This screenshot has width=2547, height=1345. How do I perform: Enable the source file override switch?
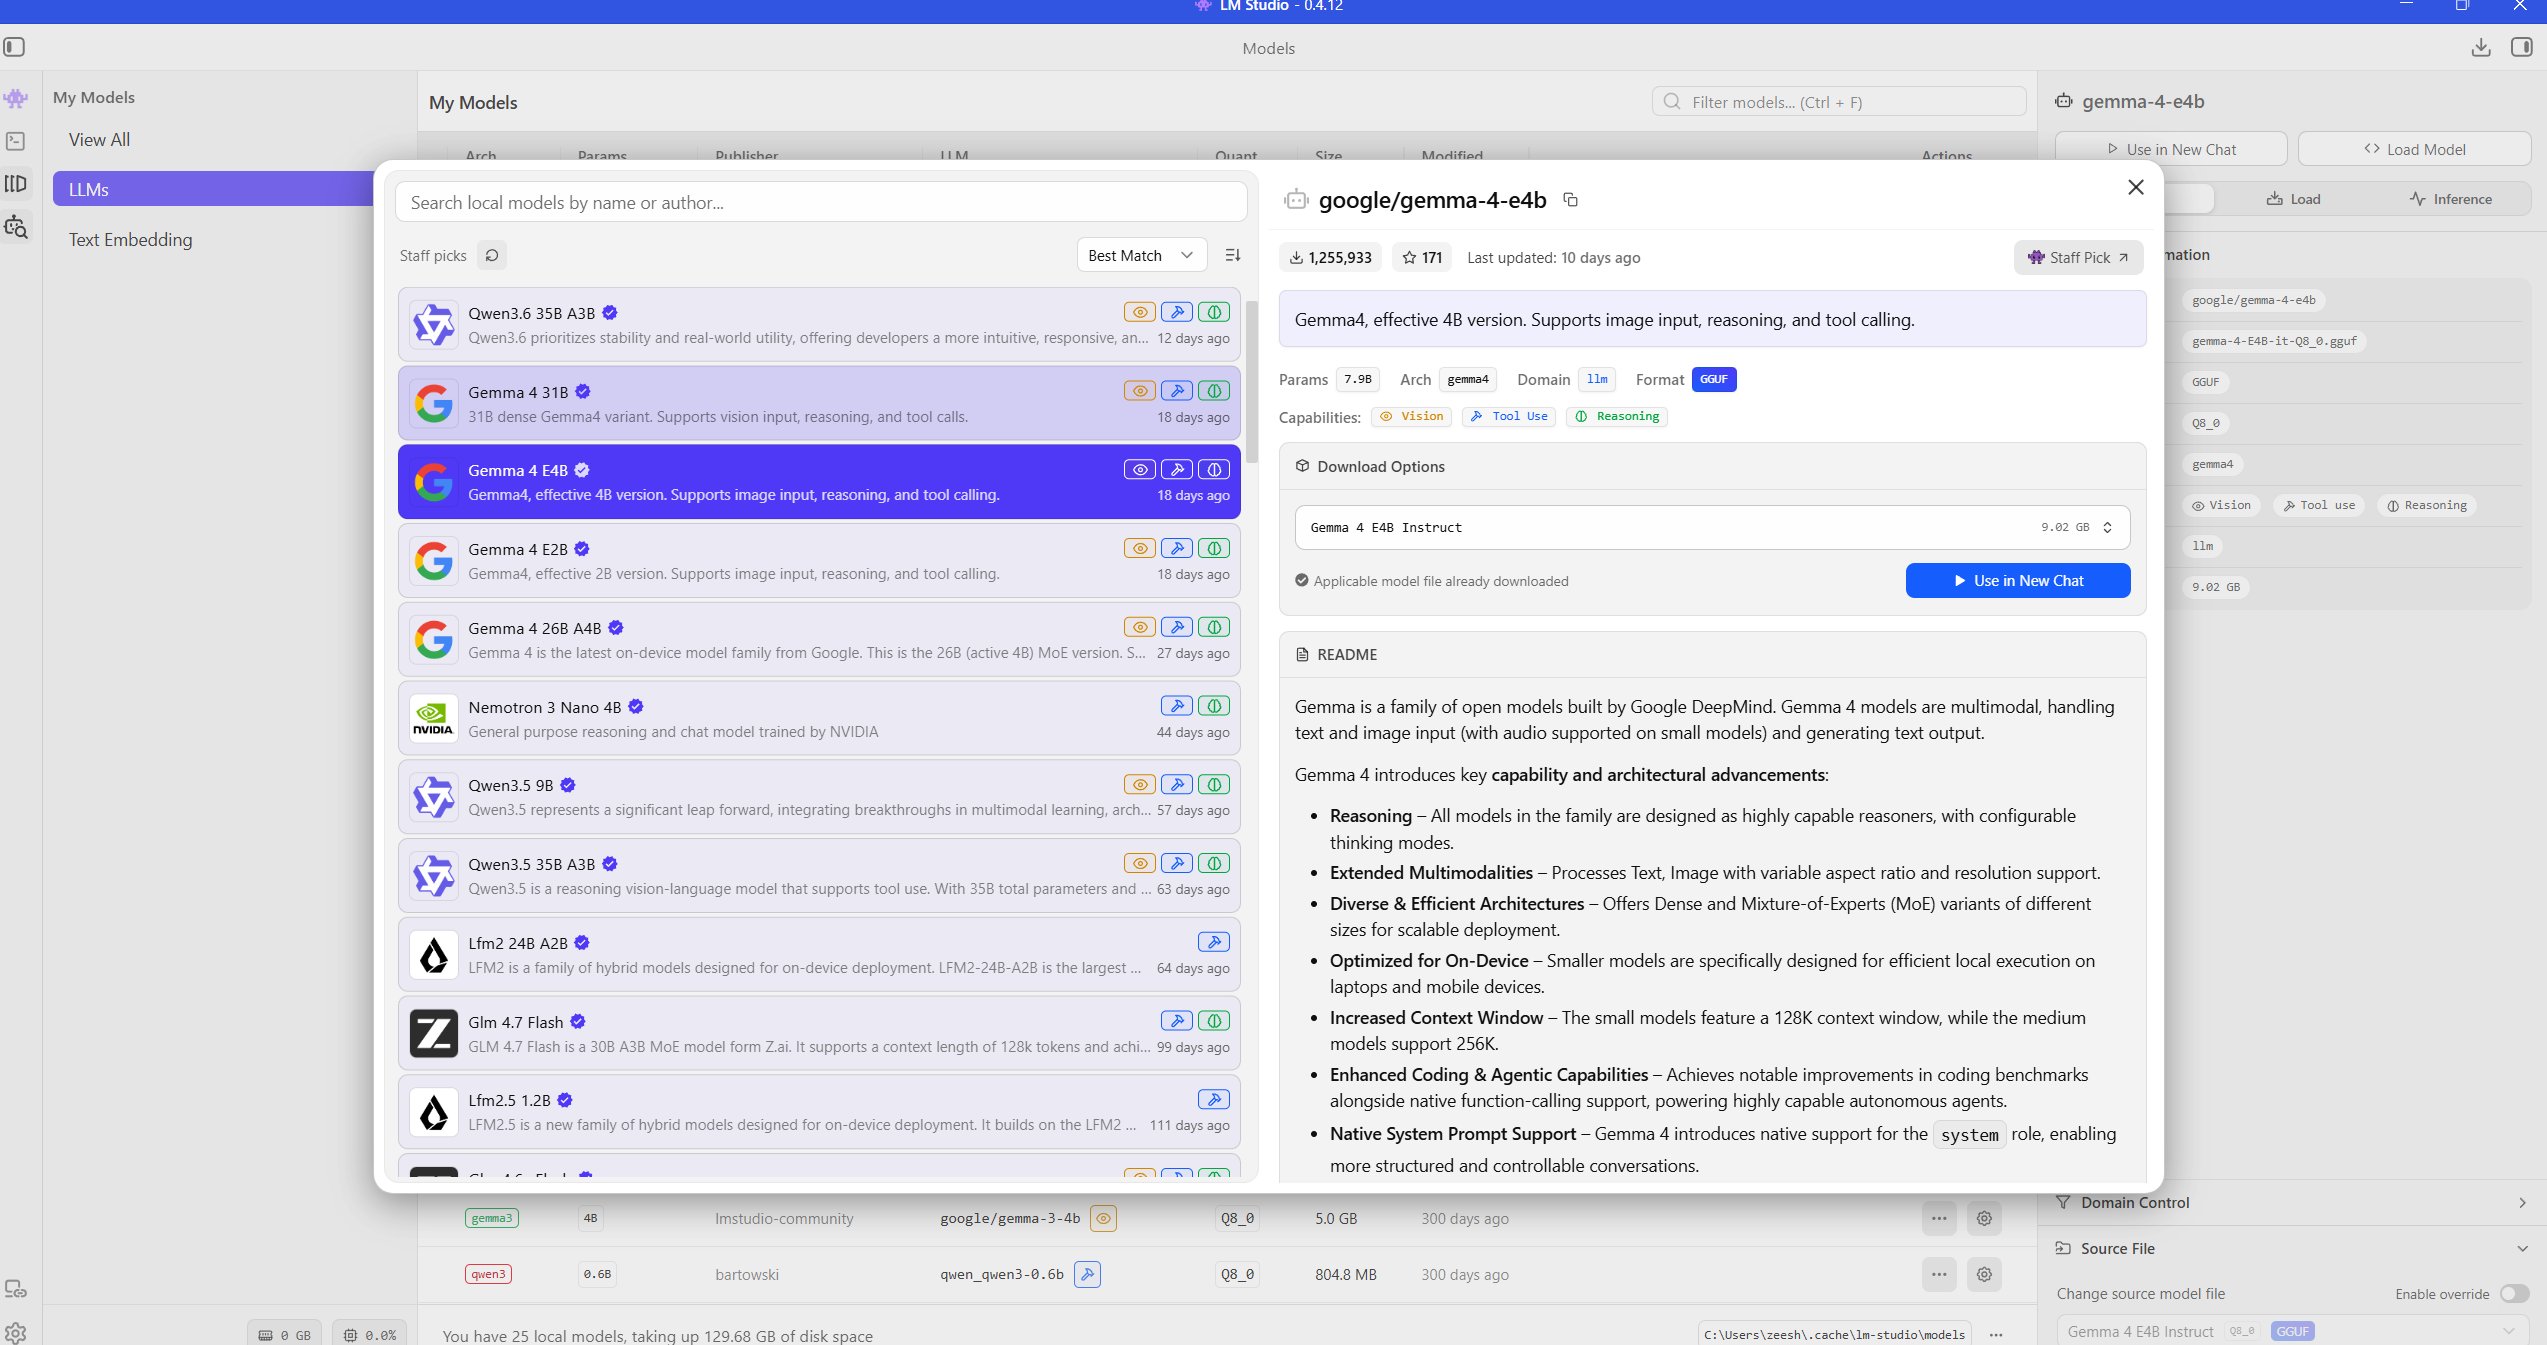point(2514,1294)
